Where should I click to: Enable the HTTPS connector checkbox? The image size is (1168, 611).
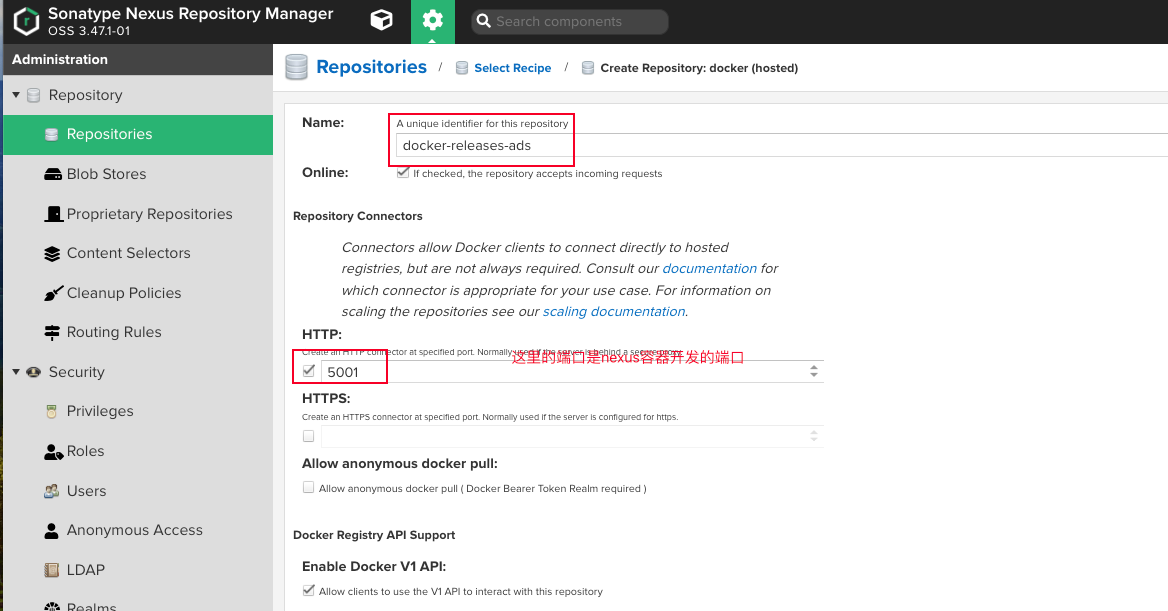(x=308, y=435)
